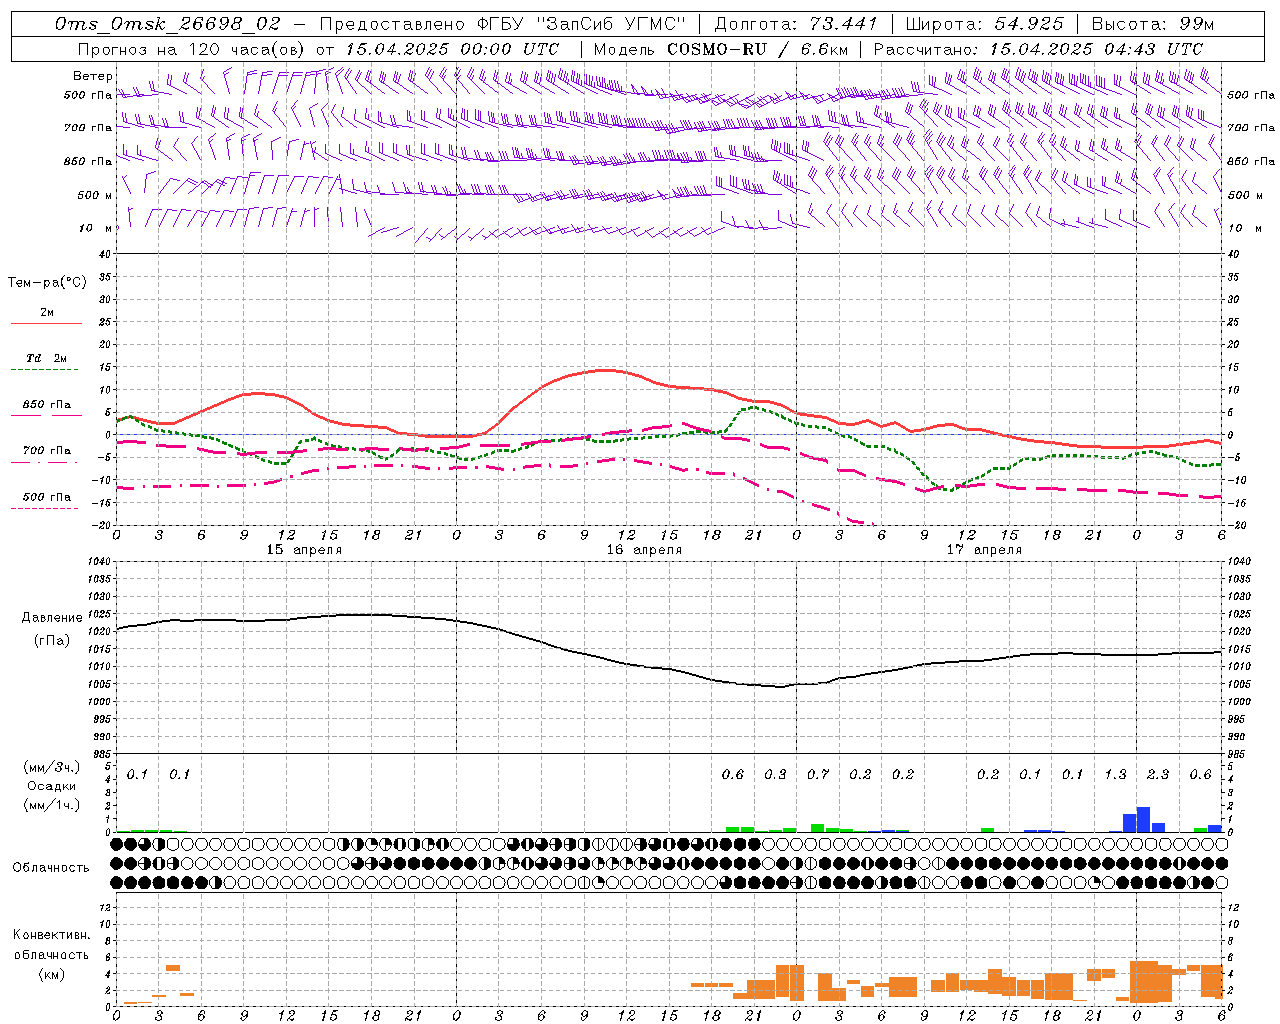Click the 850 гПа temperature legend entry
This screenshot has width=1280, height=1024.
(x=46, y=405)
